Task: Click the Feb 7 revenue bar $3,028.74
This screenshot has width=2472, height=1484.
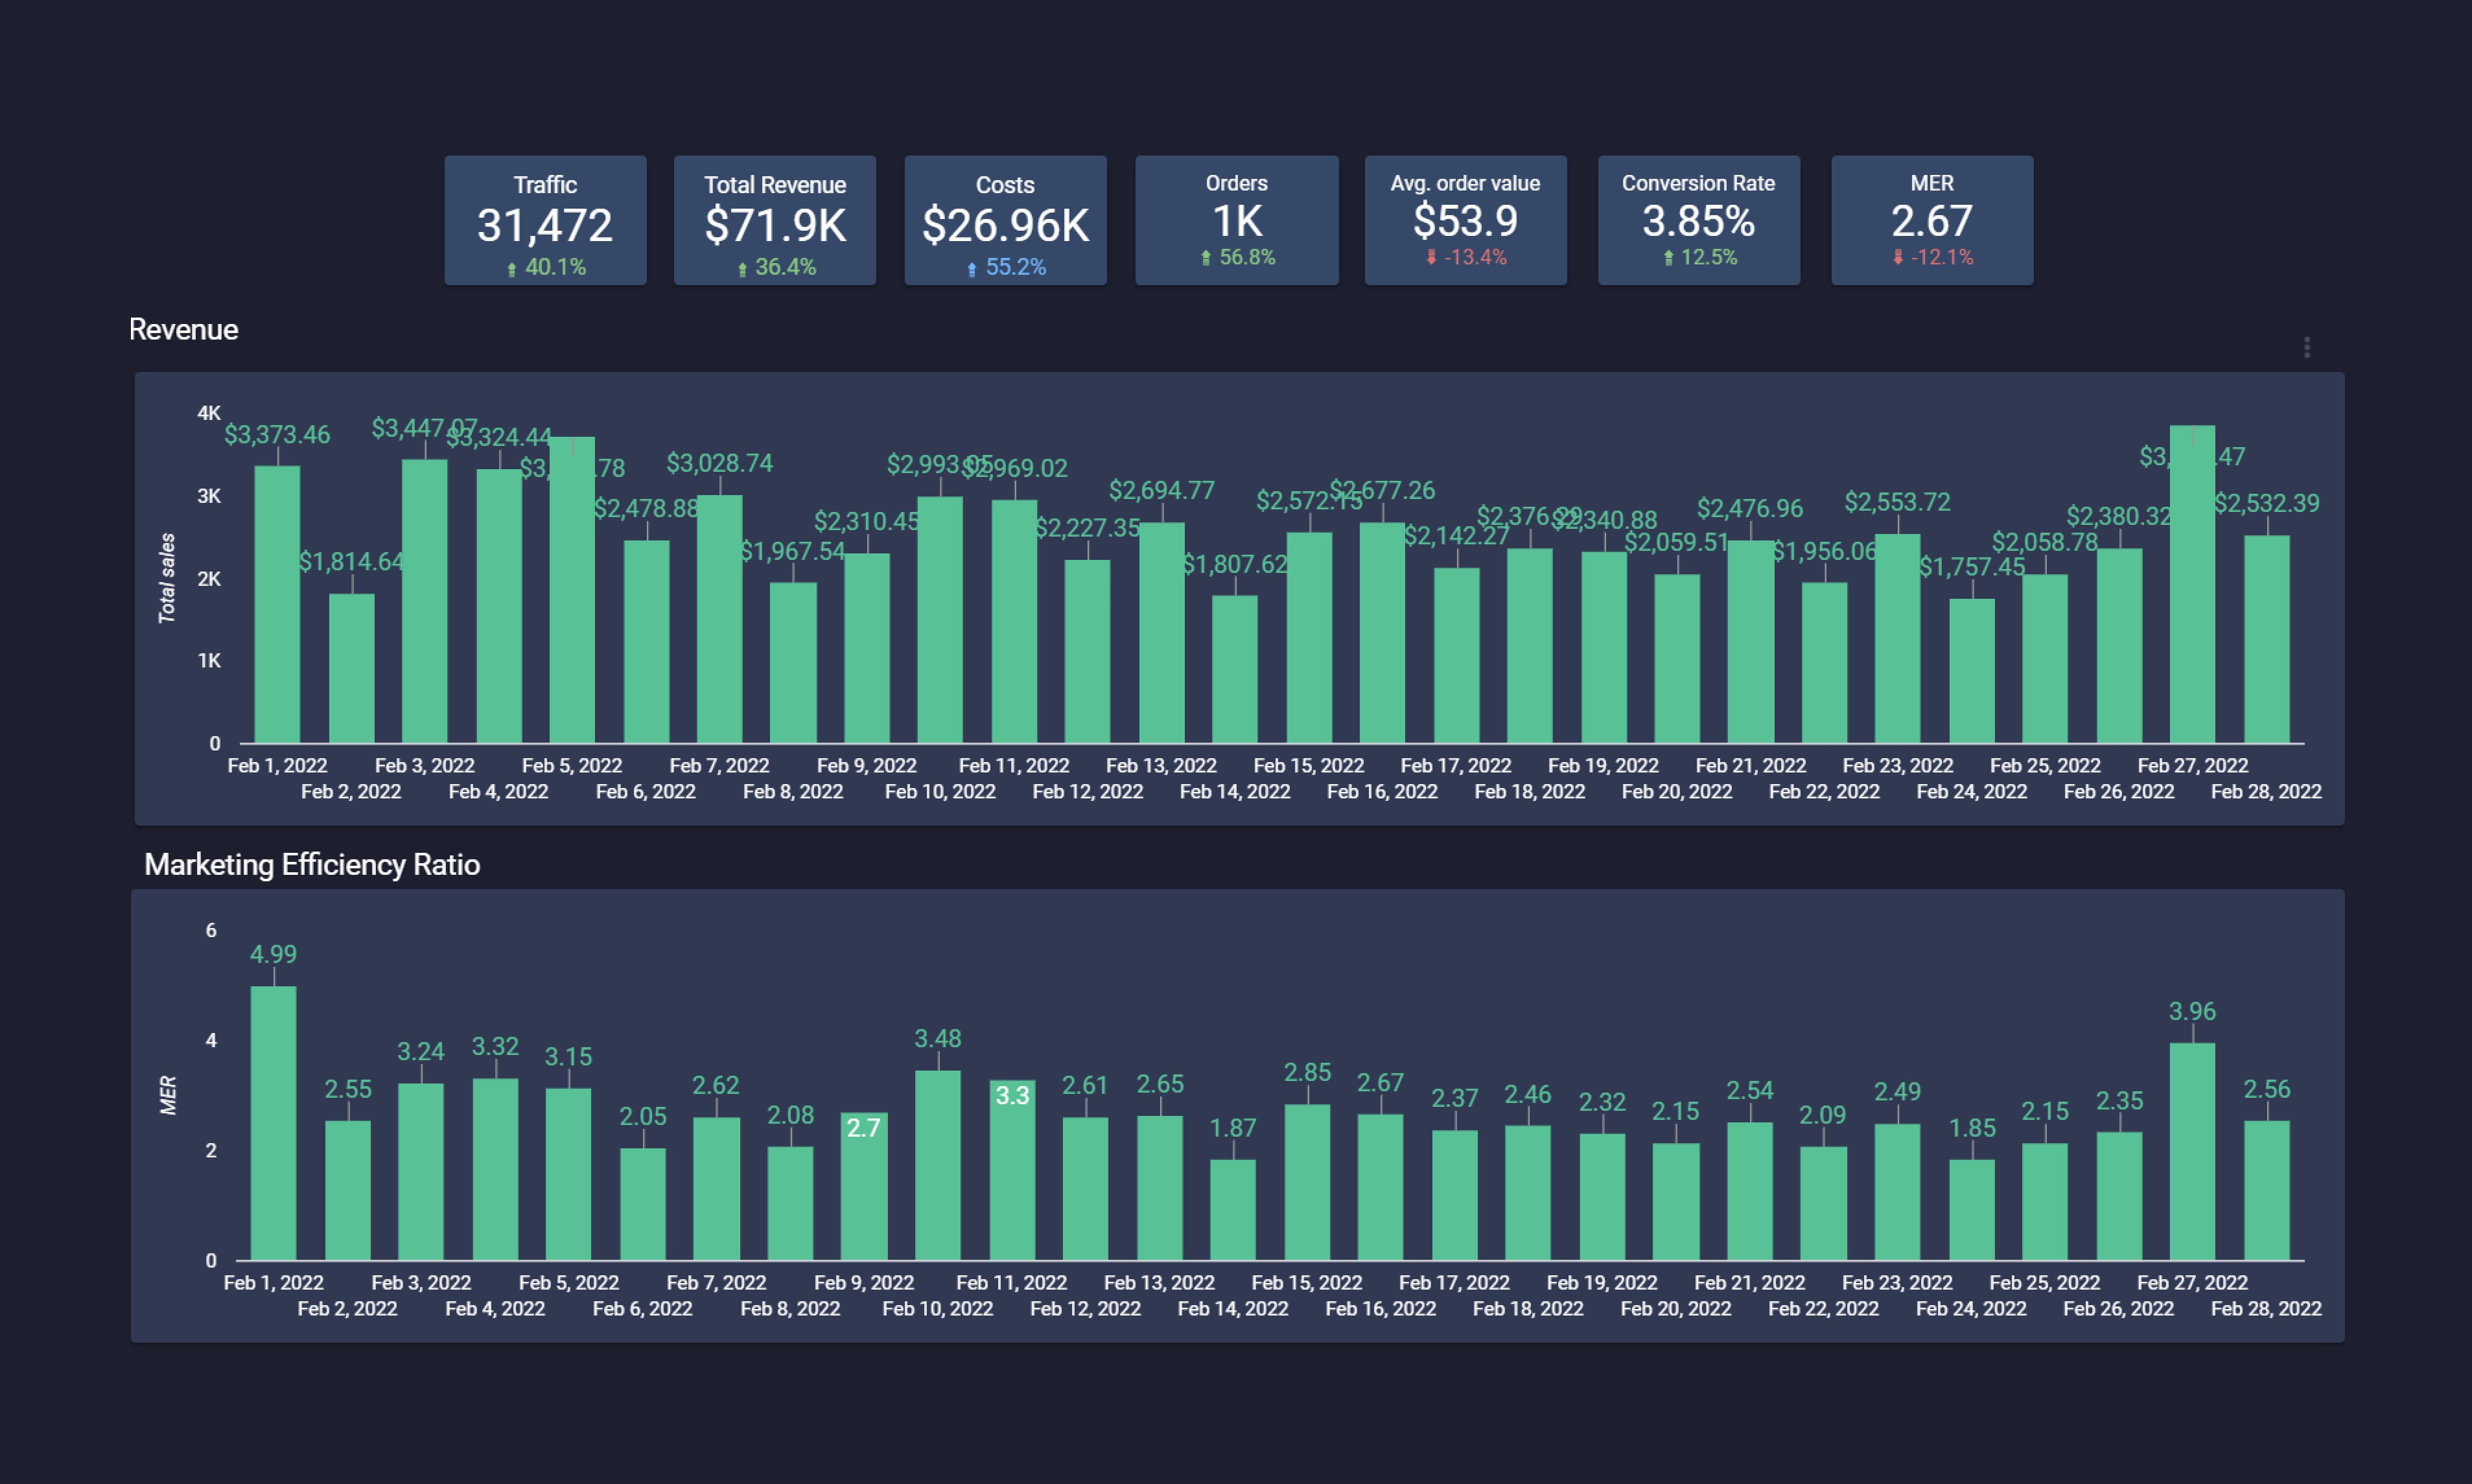Action: [x=720, y=619]
